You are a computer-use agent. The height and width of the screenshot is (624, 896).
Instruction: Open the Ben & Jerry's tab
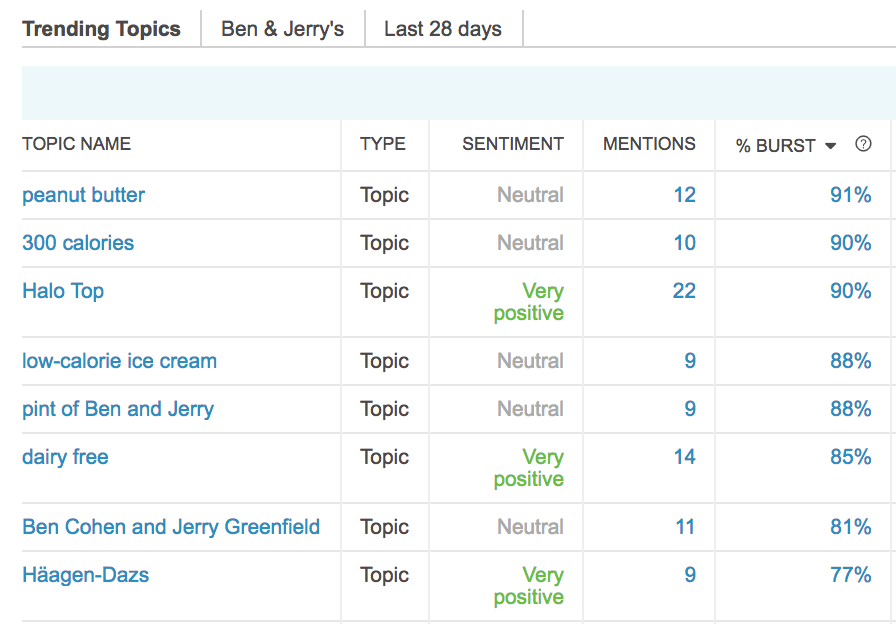tap(282, 29)
